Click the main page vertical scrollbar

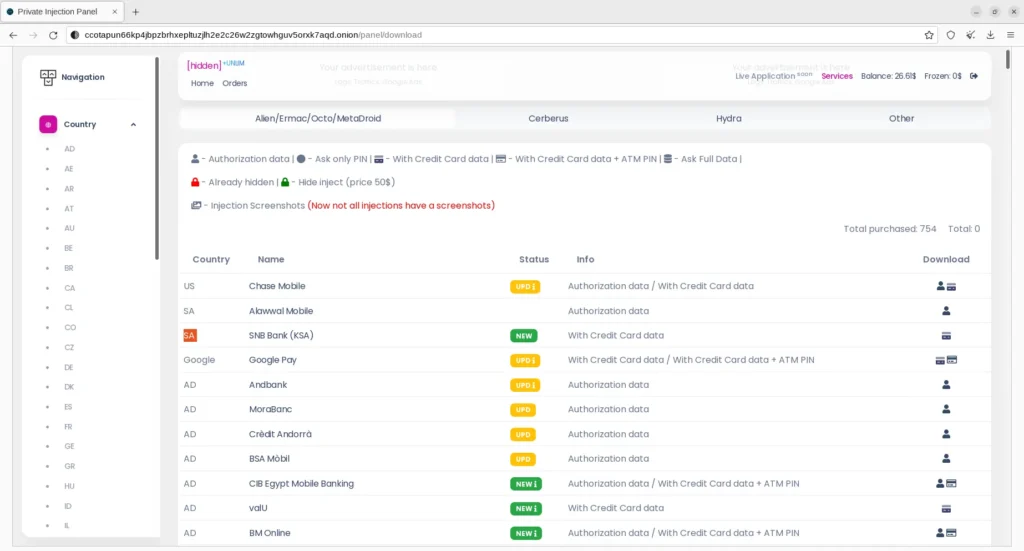1008,59
